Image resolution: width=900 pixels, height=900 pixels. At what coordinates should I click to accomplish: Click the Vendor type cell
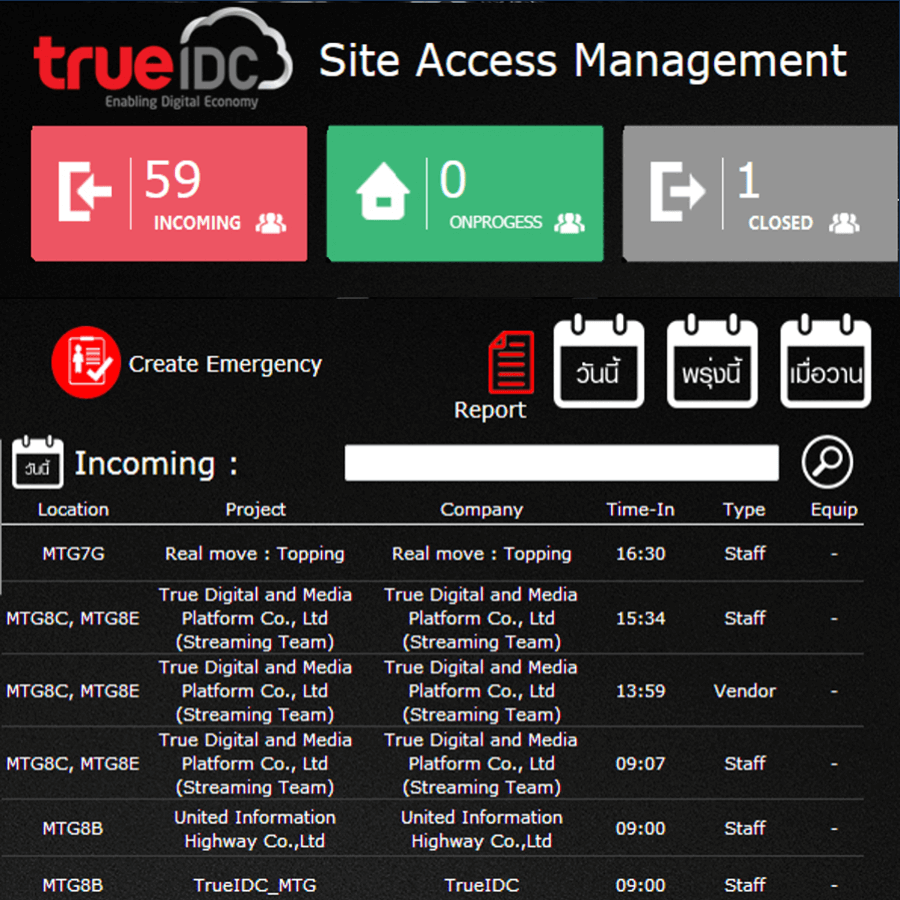click(744, 690)
